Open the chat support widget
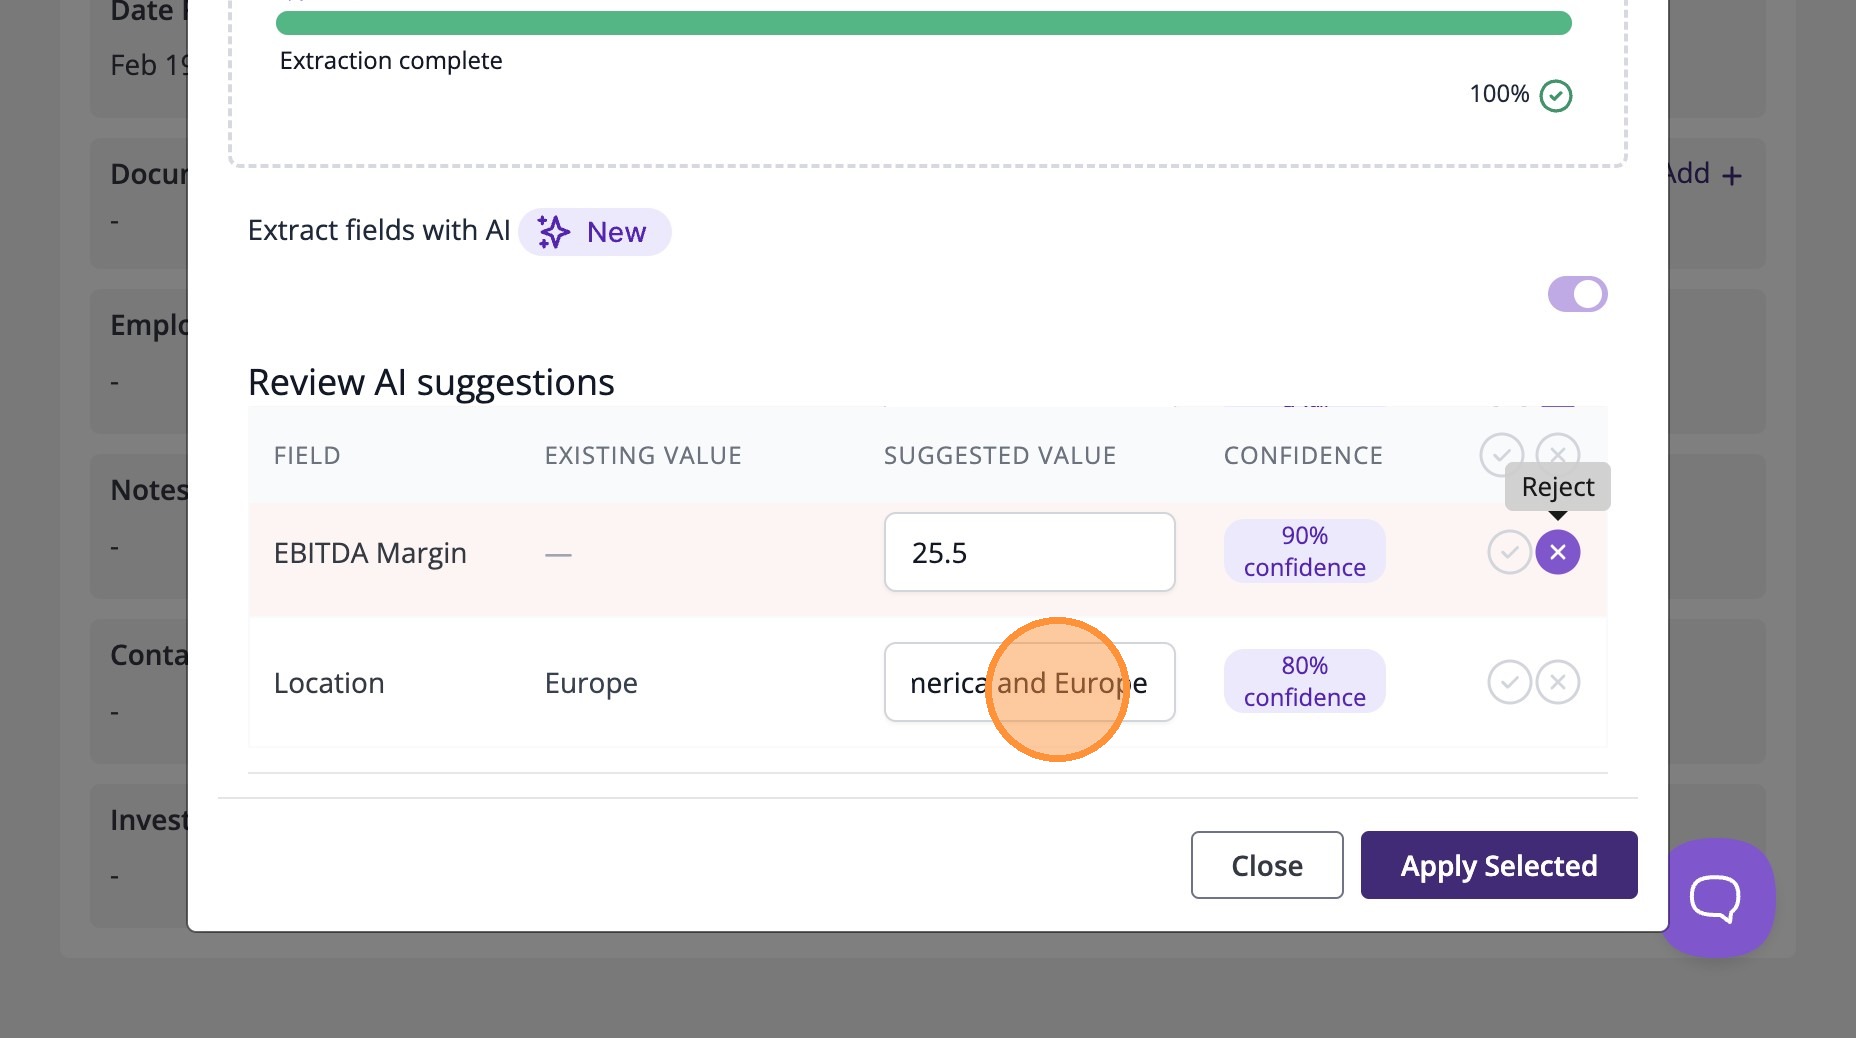1856x1038 pixels. (x=1715, y=897)
